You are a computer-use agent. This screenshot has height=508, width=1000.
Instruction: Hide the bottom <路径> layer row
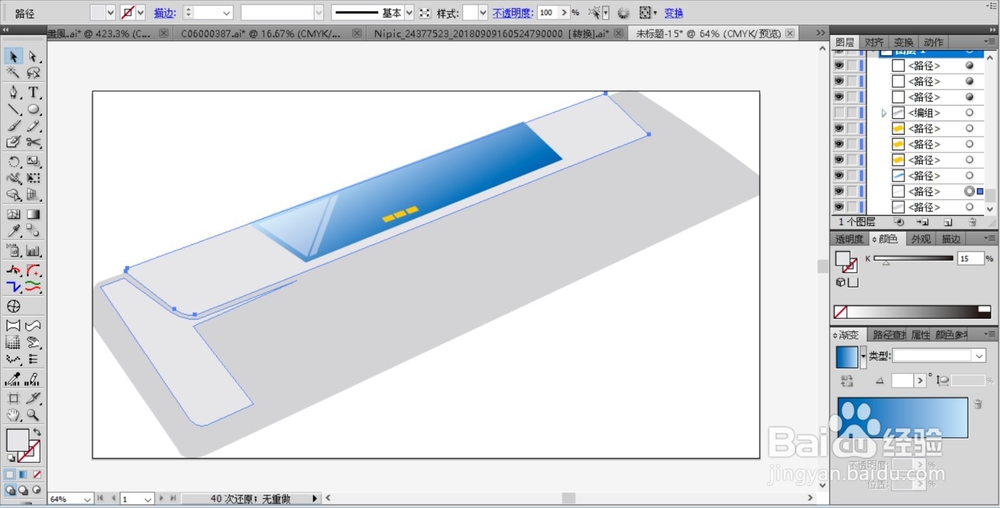(839, 207)
